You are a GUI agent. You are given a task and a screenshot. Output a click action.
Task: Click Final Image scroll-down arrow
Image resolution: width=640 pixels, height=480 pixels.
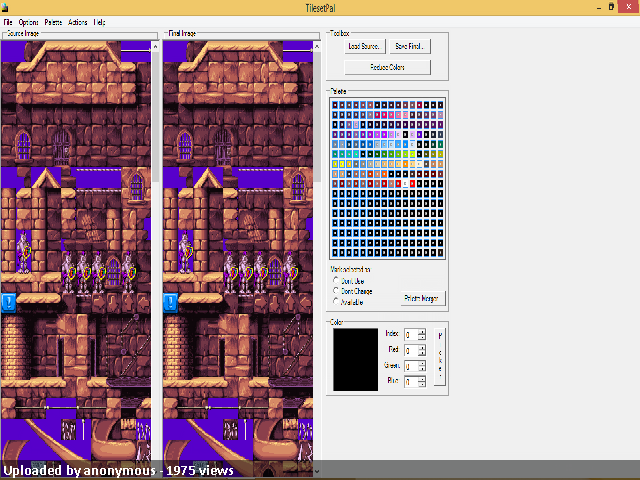317,471
